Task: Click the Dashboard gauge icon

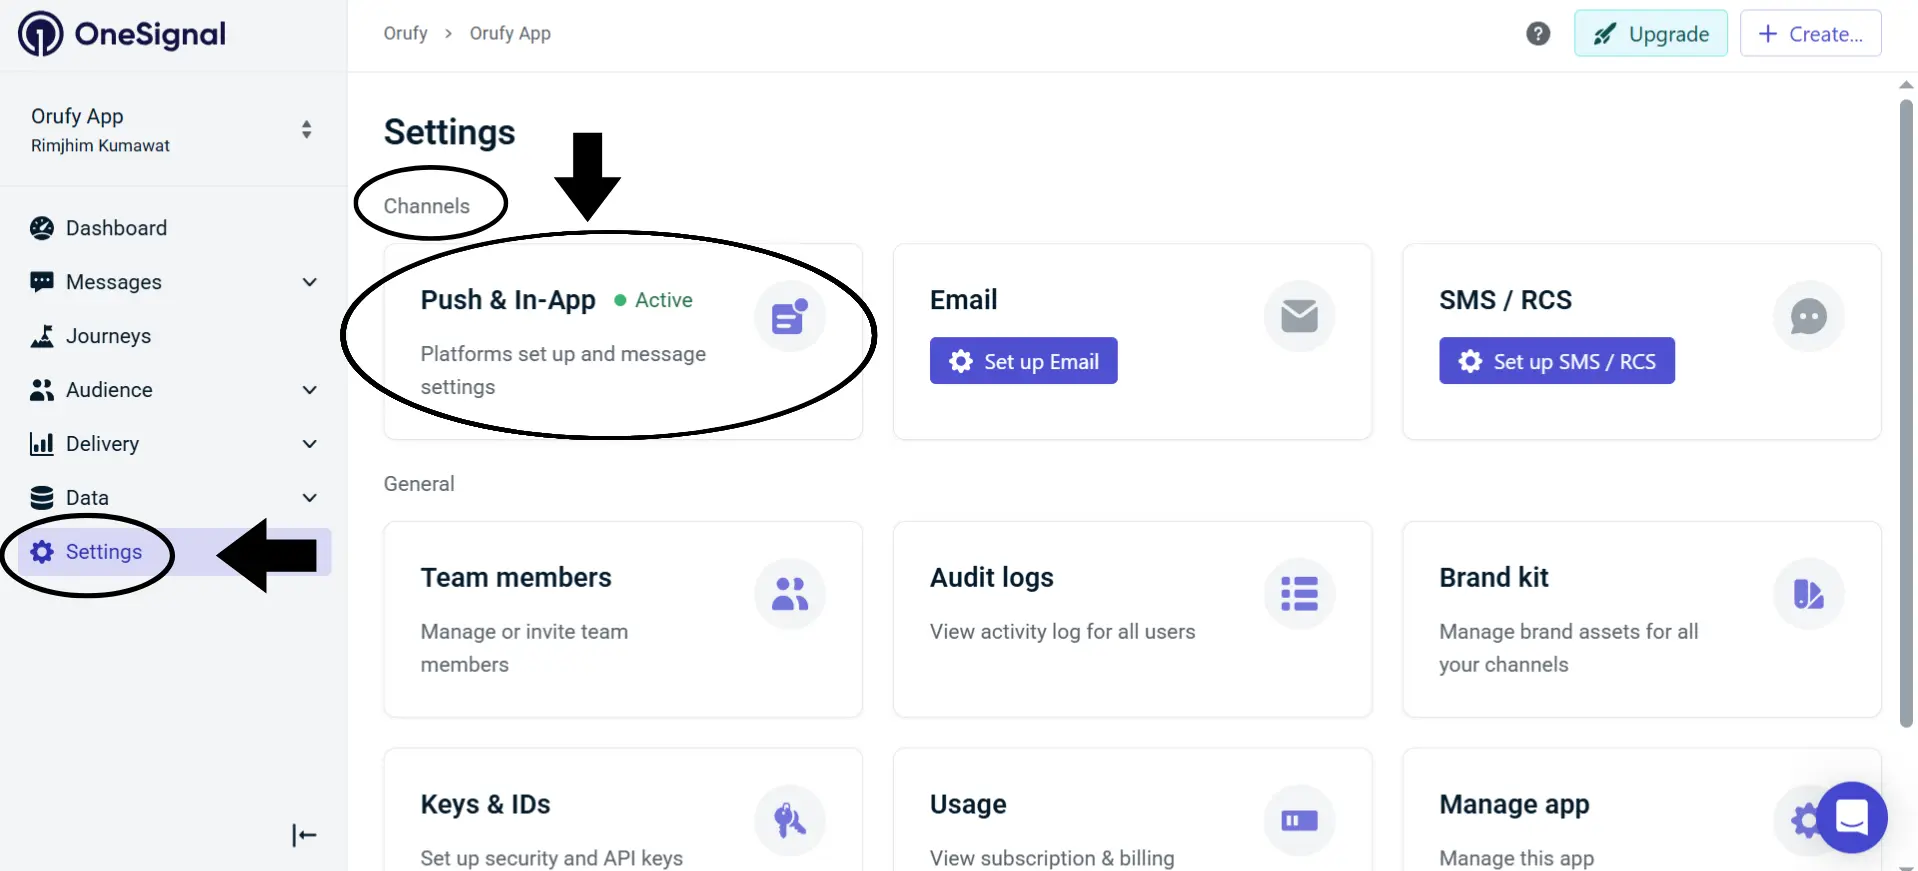Action: point(42,228)
